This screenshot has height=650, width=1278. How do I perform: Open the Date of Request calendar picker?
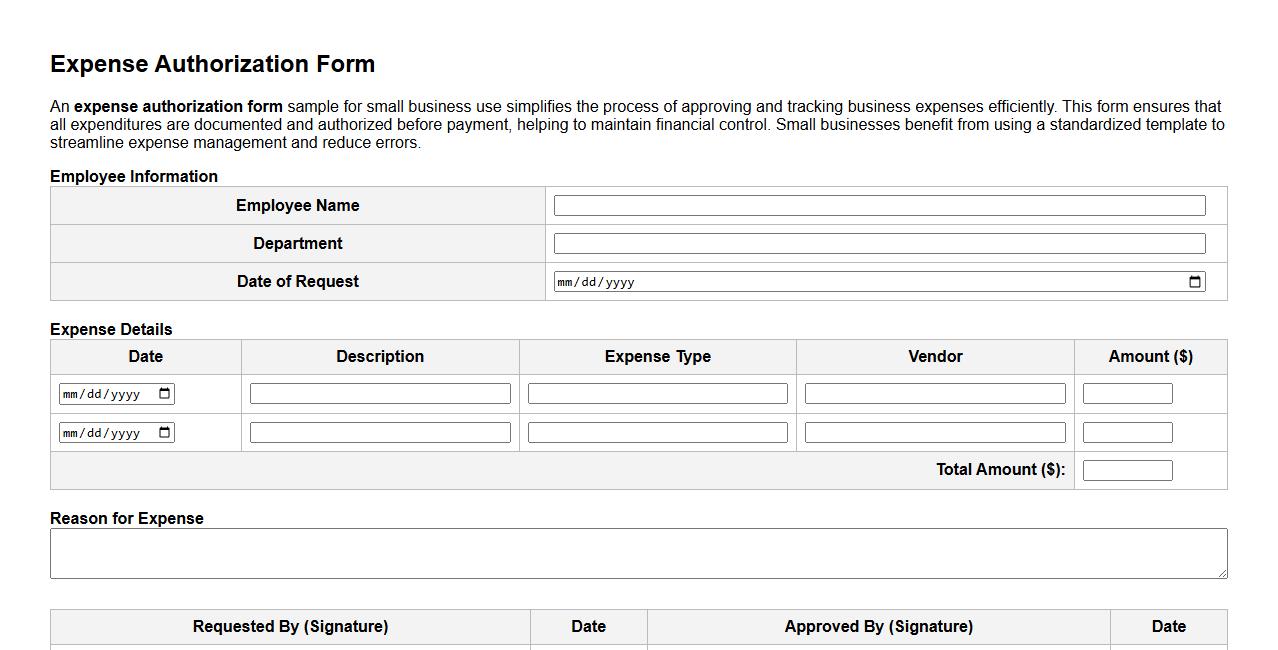1194,282
